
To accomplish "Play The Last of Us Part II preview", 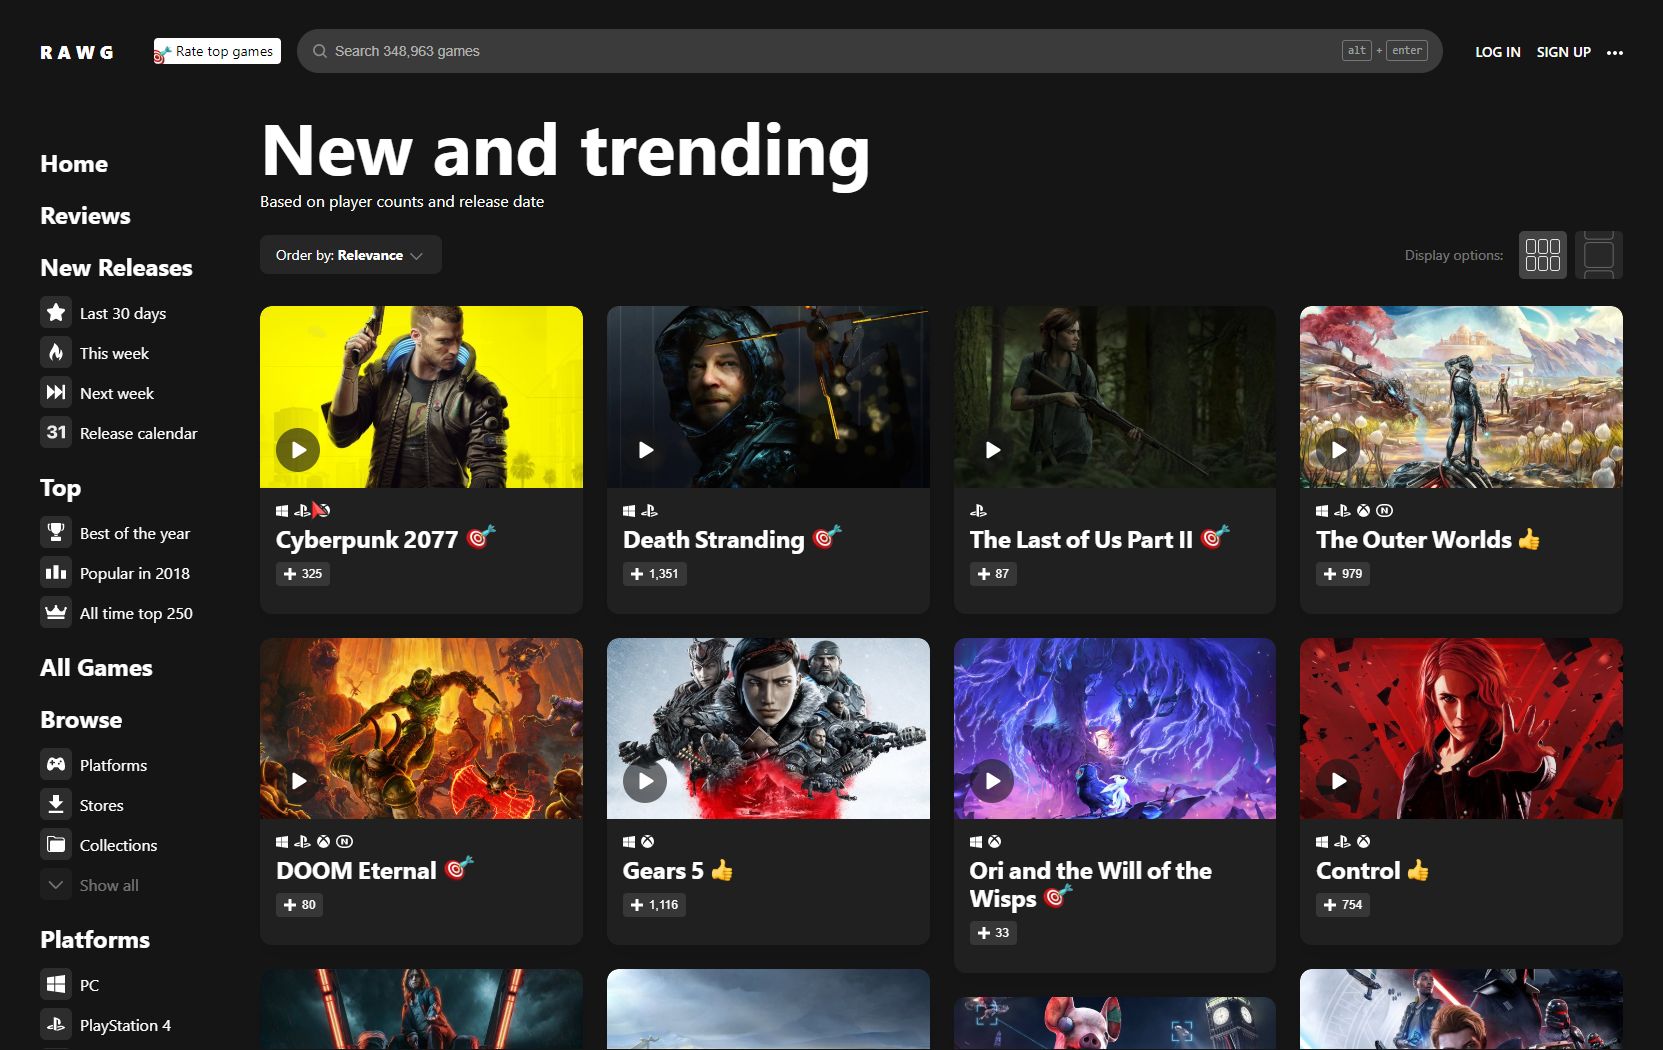I will tap(992, 450).
